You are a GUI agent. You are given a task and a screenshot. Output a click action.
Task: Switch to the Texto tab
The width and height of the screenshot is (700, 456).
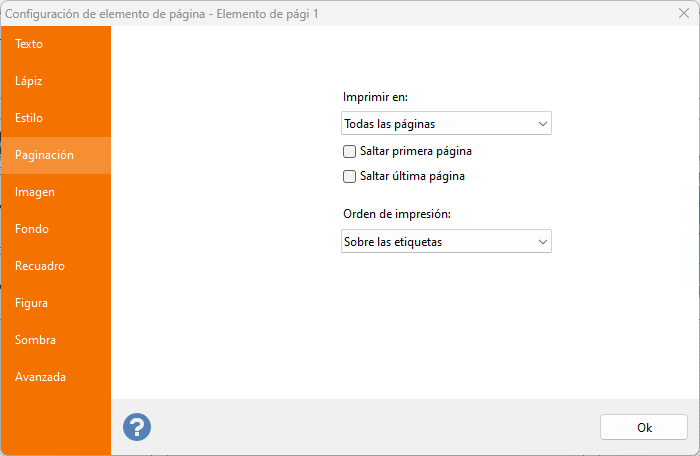tap(29, 44)
